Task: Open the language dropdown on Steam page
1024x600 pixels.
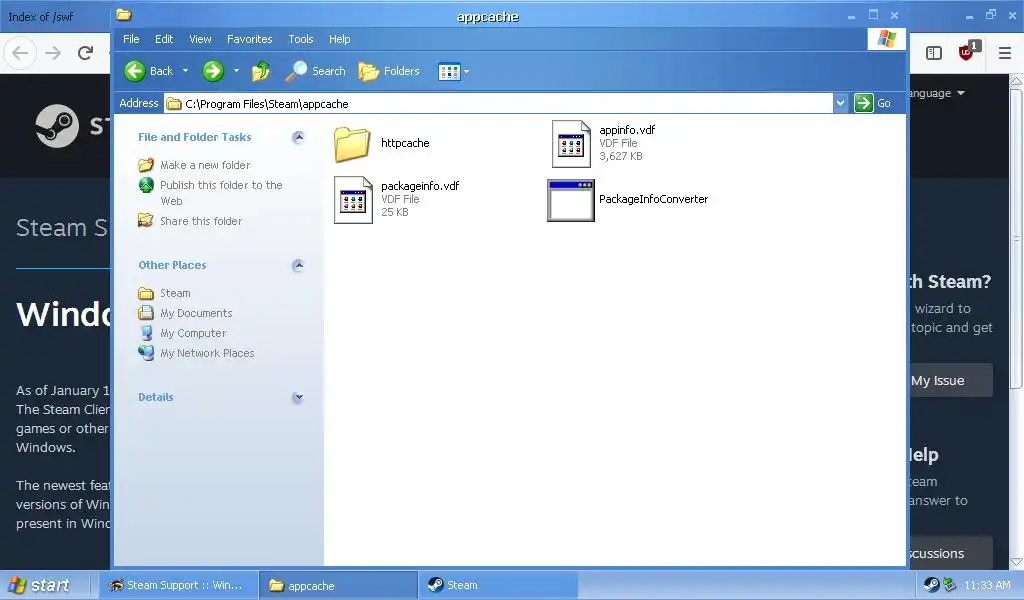Action: pos(938,93)
